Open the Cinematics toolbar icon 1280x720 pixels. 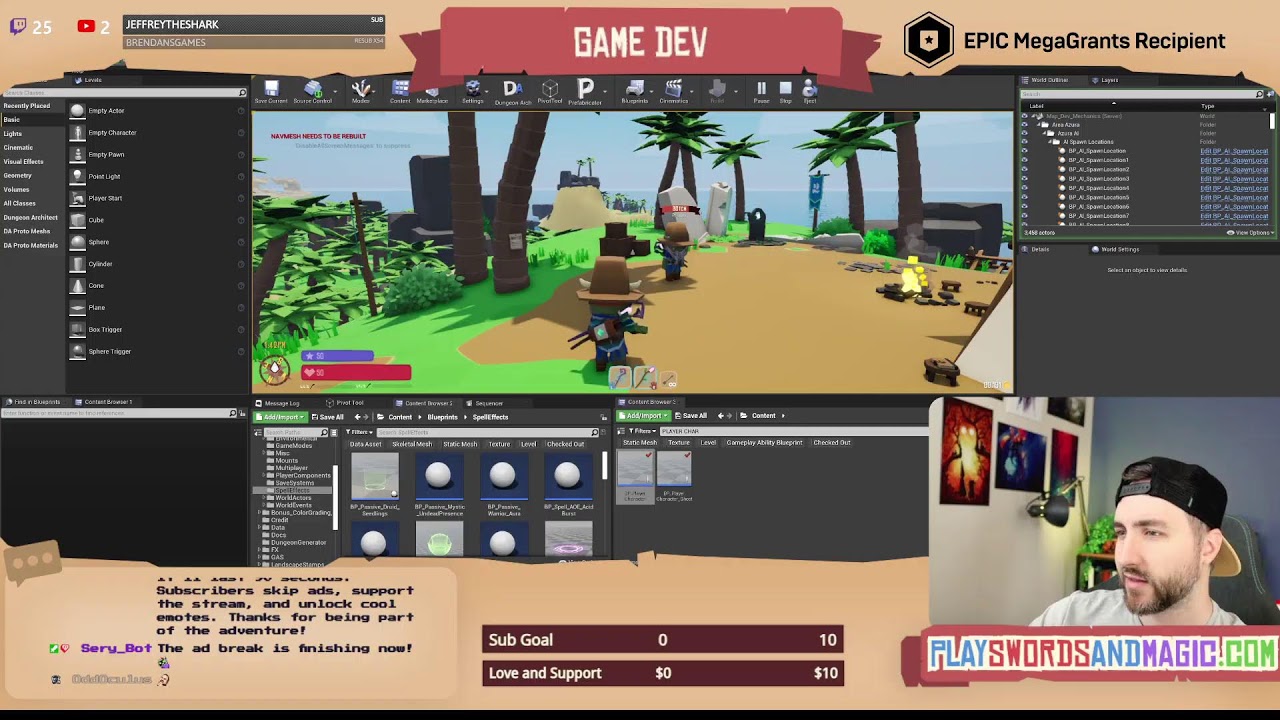click(674, 92)
